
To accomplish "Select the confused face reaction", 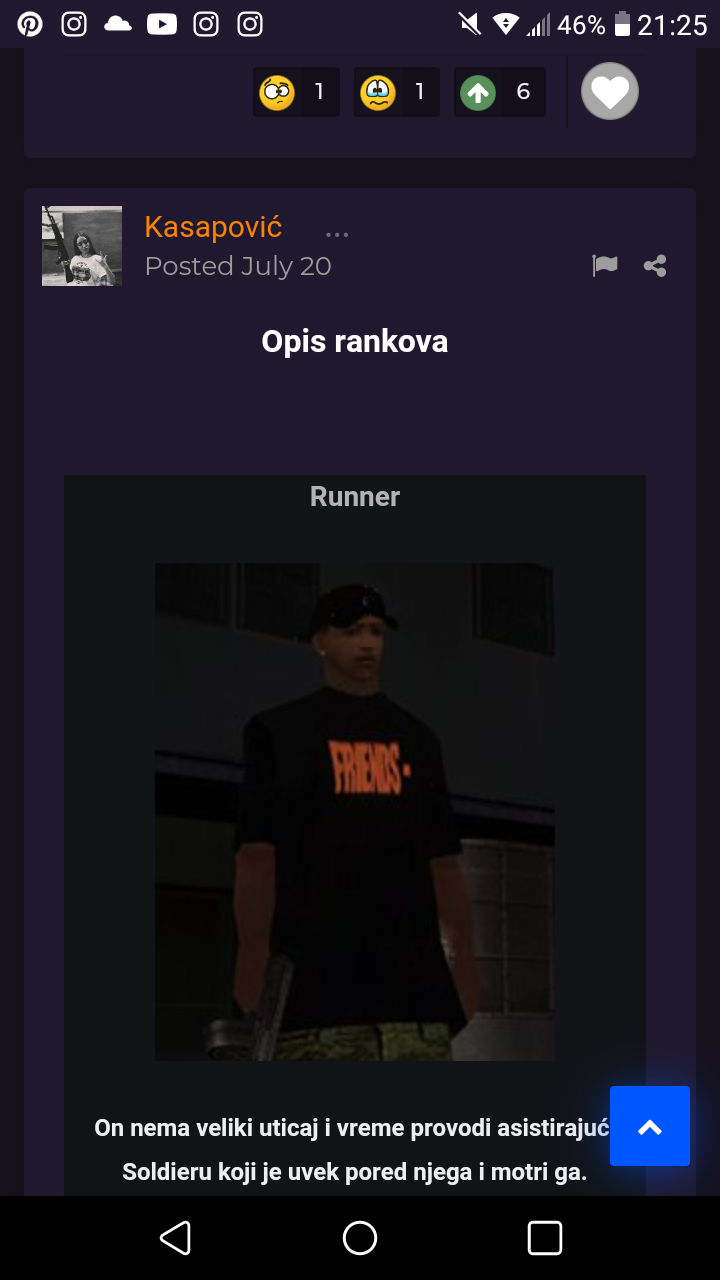I will coord(296,92).
